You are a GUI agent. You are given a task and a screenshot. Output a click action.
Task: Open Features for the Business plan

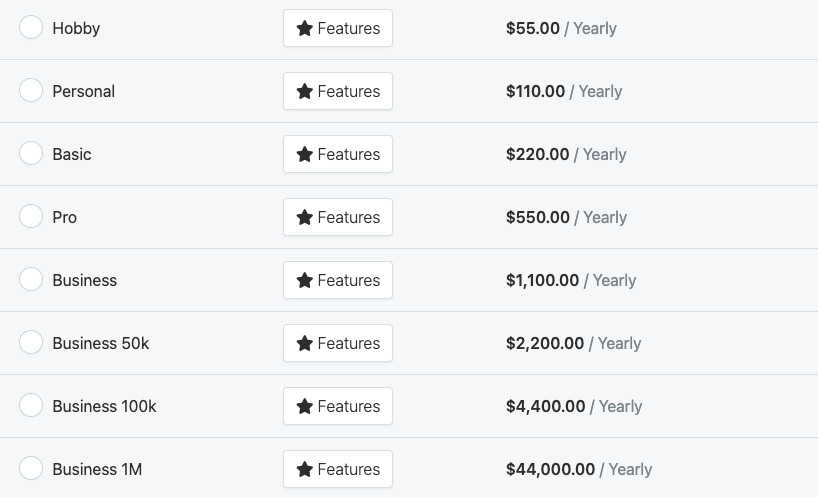[x=338, y=280]
